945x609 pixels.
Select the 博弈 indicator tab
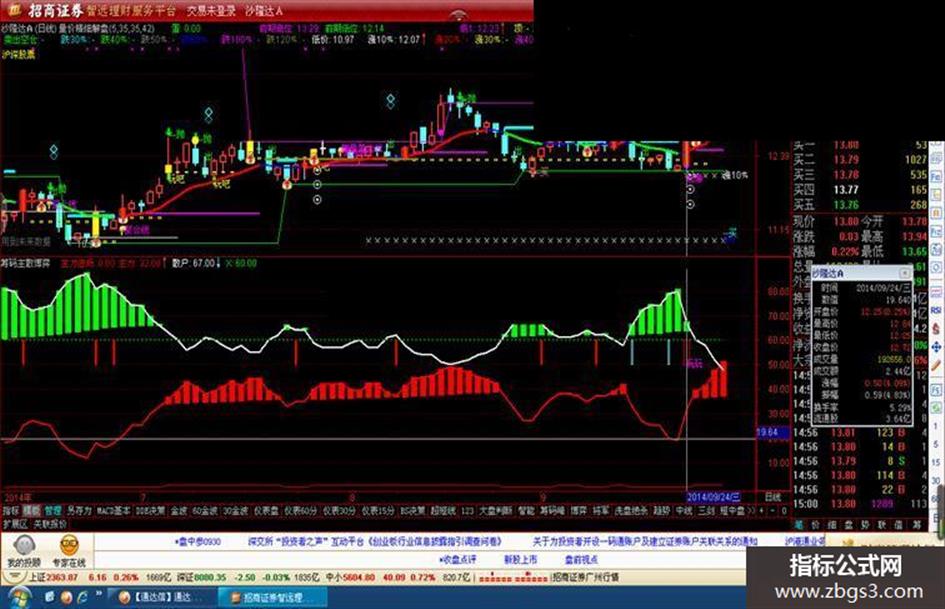click(578, 511)
